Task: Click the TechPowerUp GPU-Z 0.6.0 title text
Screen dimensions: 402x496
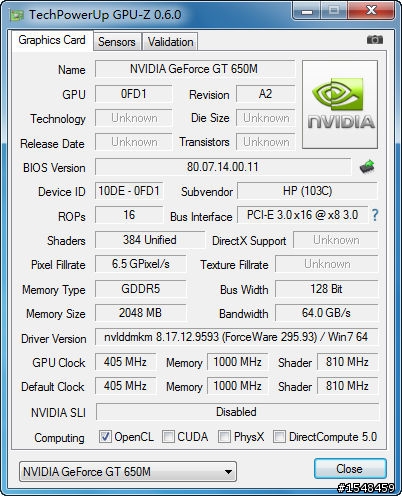Action: [105, 15]
